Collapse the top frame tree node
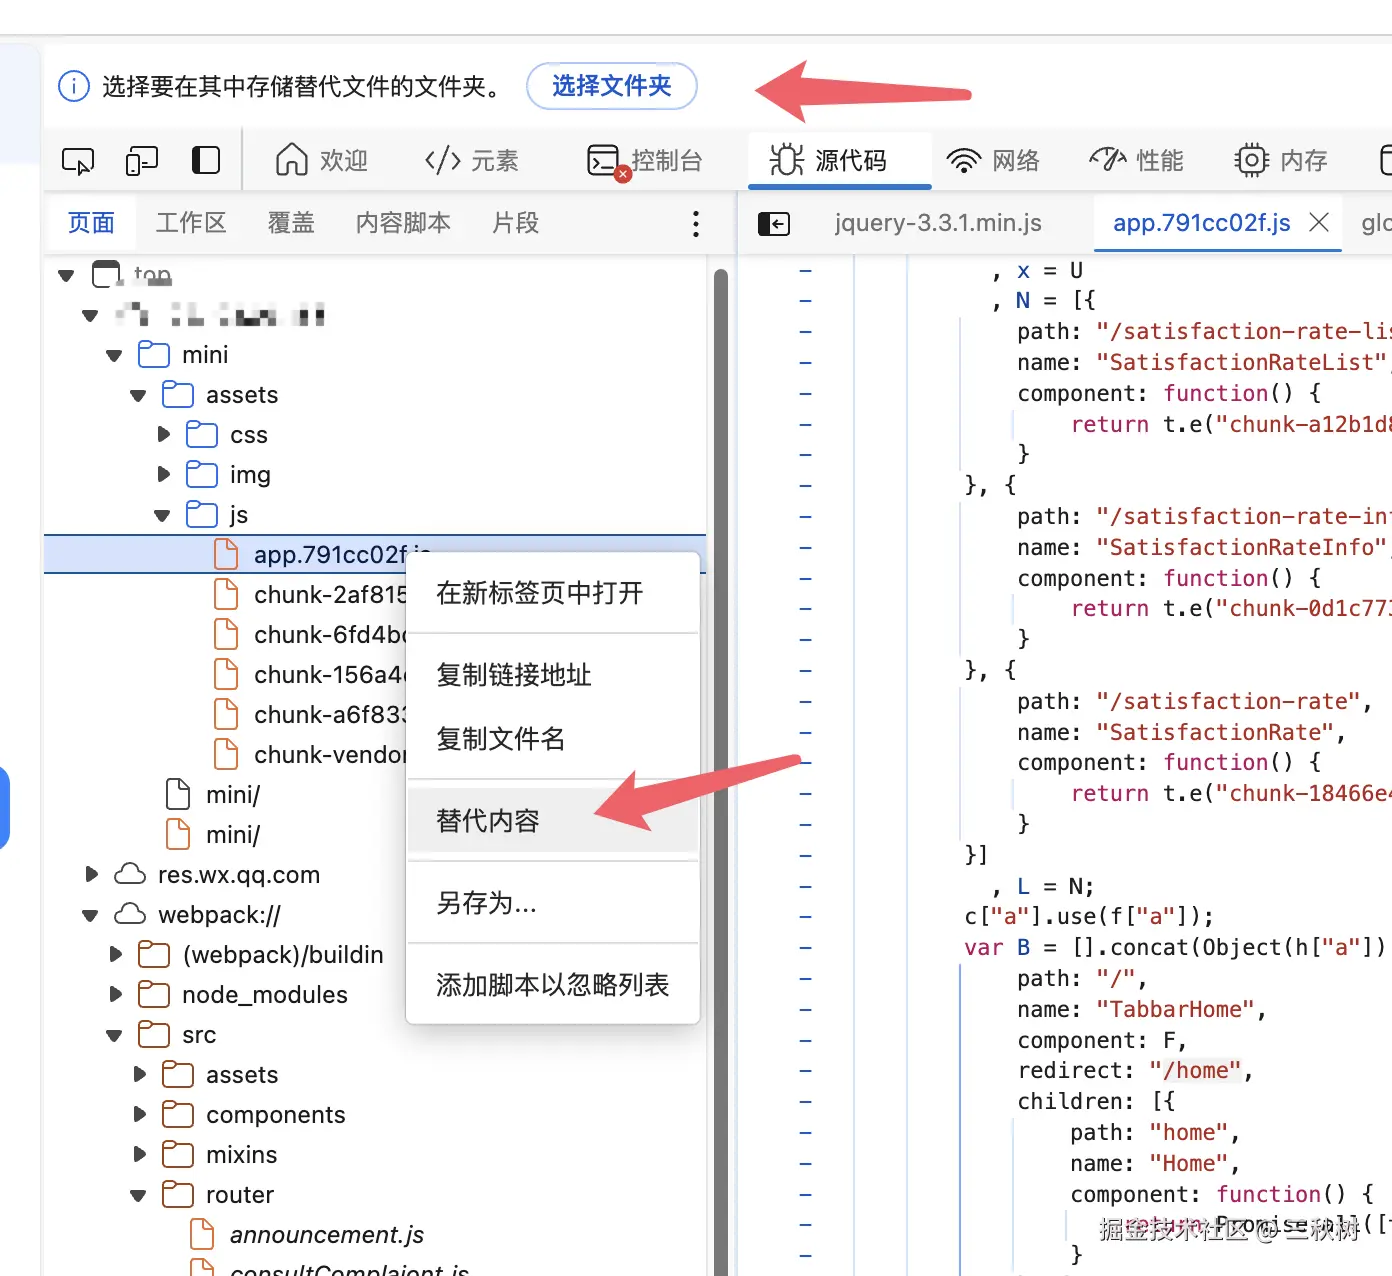1392x1276 pixels. pos(66,275)
